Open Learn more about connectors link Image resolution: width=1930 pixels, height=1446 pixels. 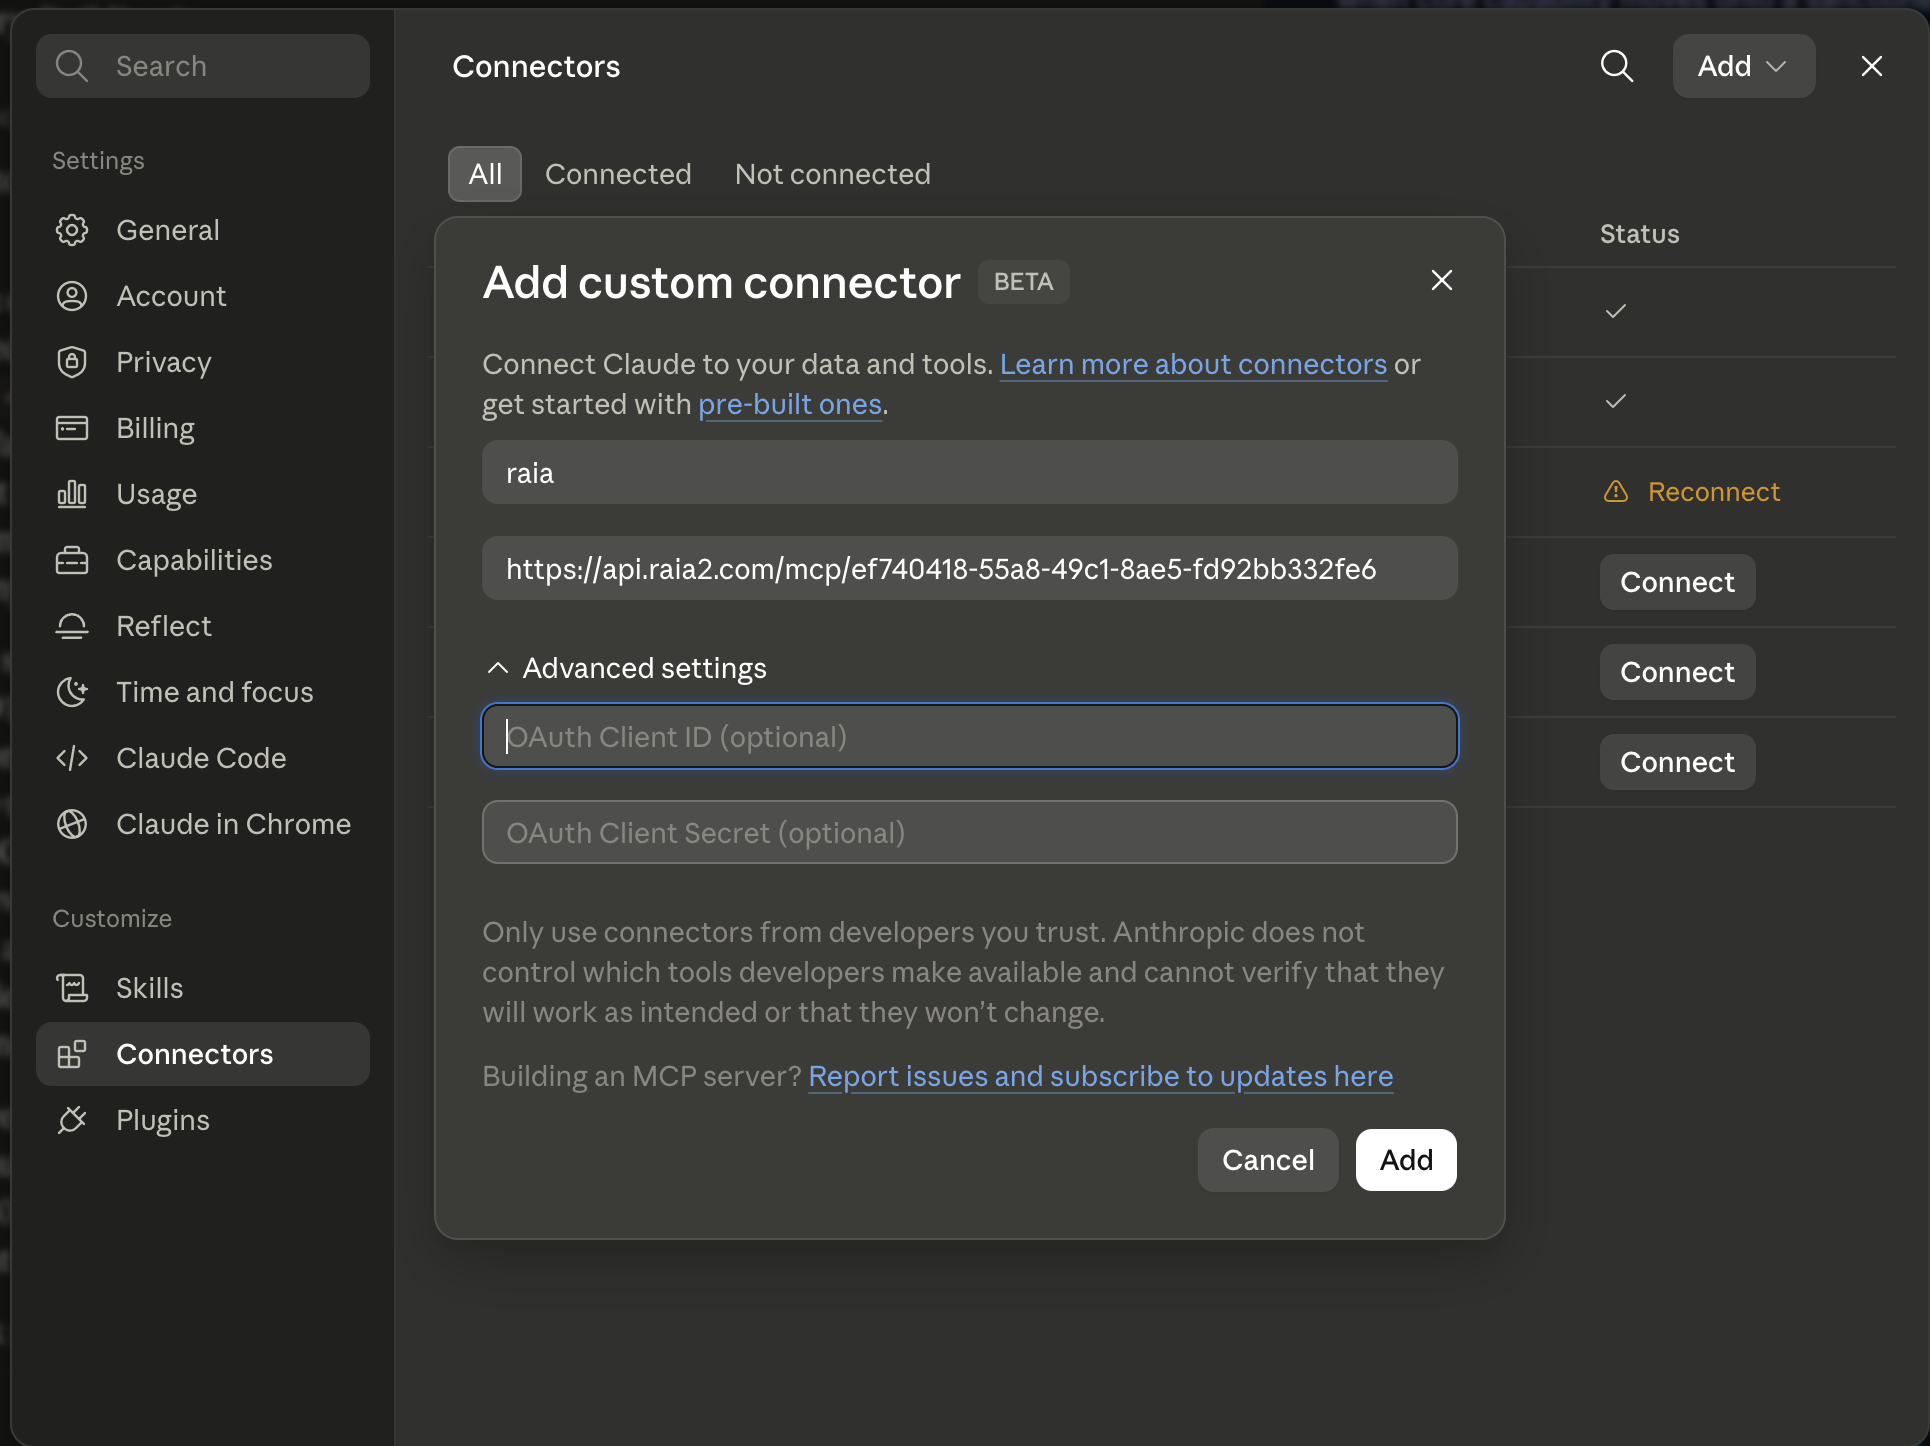click(1194, 364)
